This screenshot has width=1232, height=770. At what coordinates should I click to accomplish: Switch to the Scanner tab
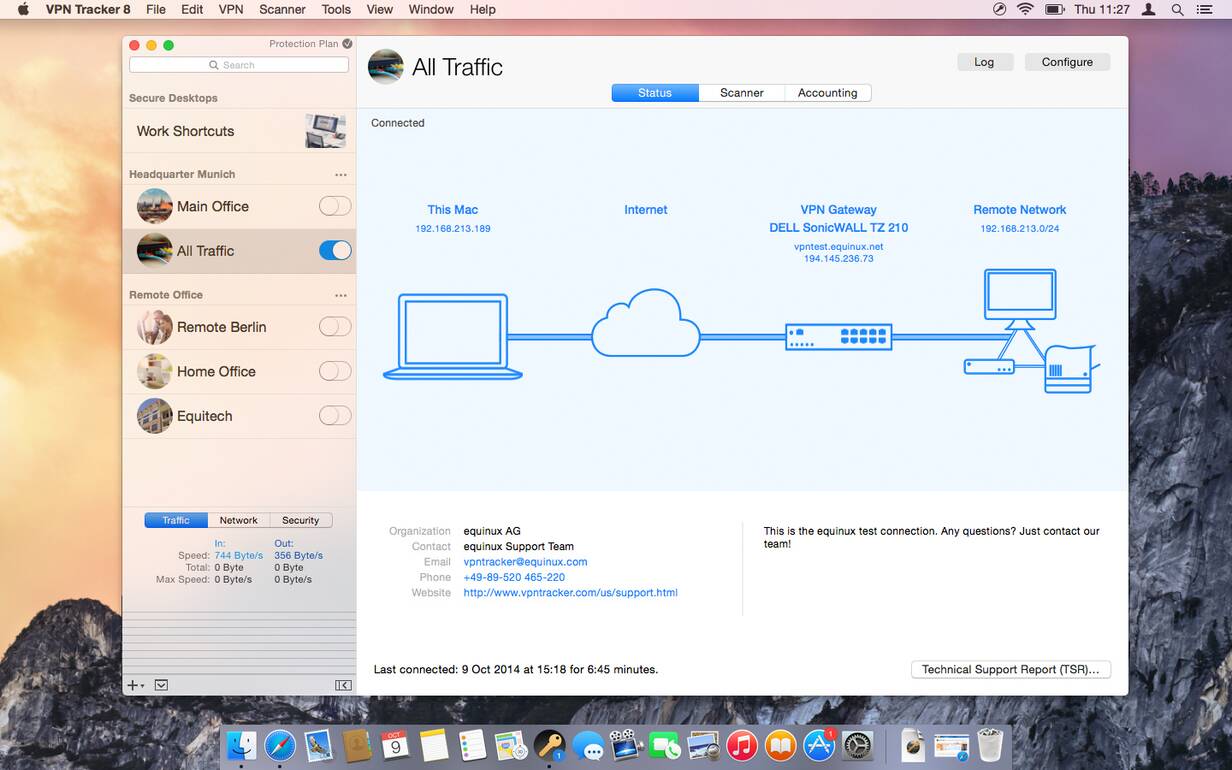(742, 92)
